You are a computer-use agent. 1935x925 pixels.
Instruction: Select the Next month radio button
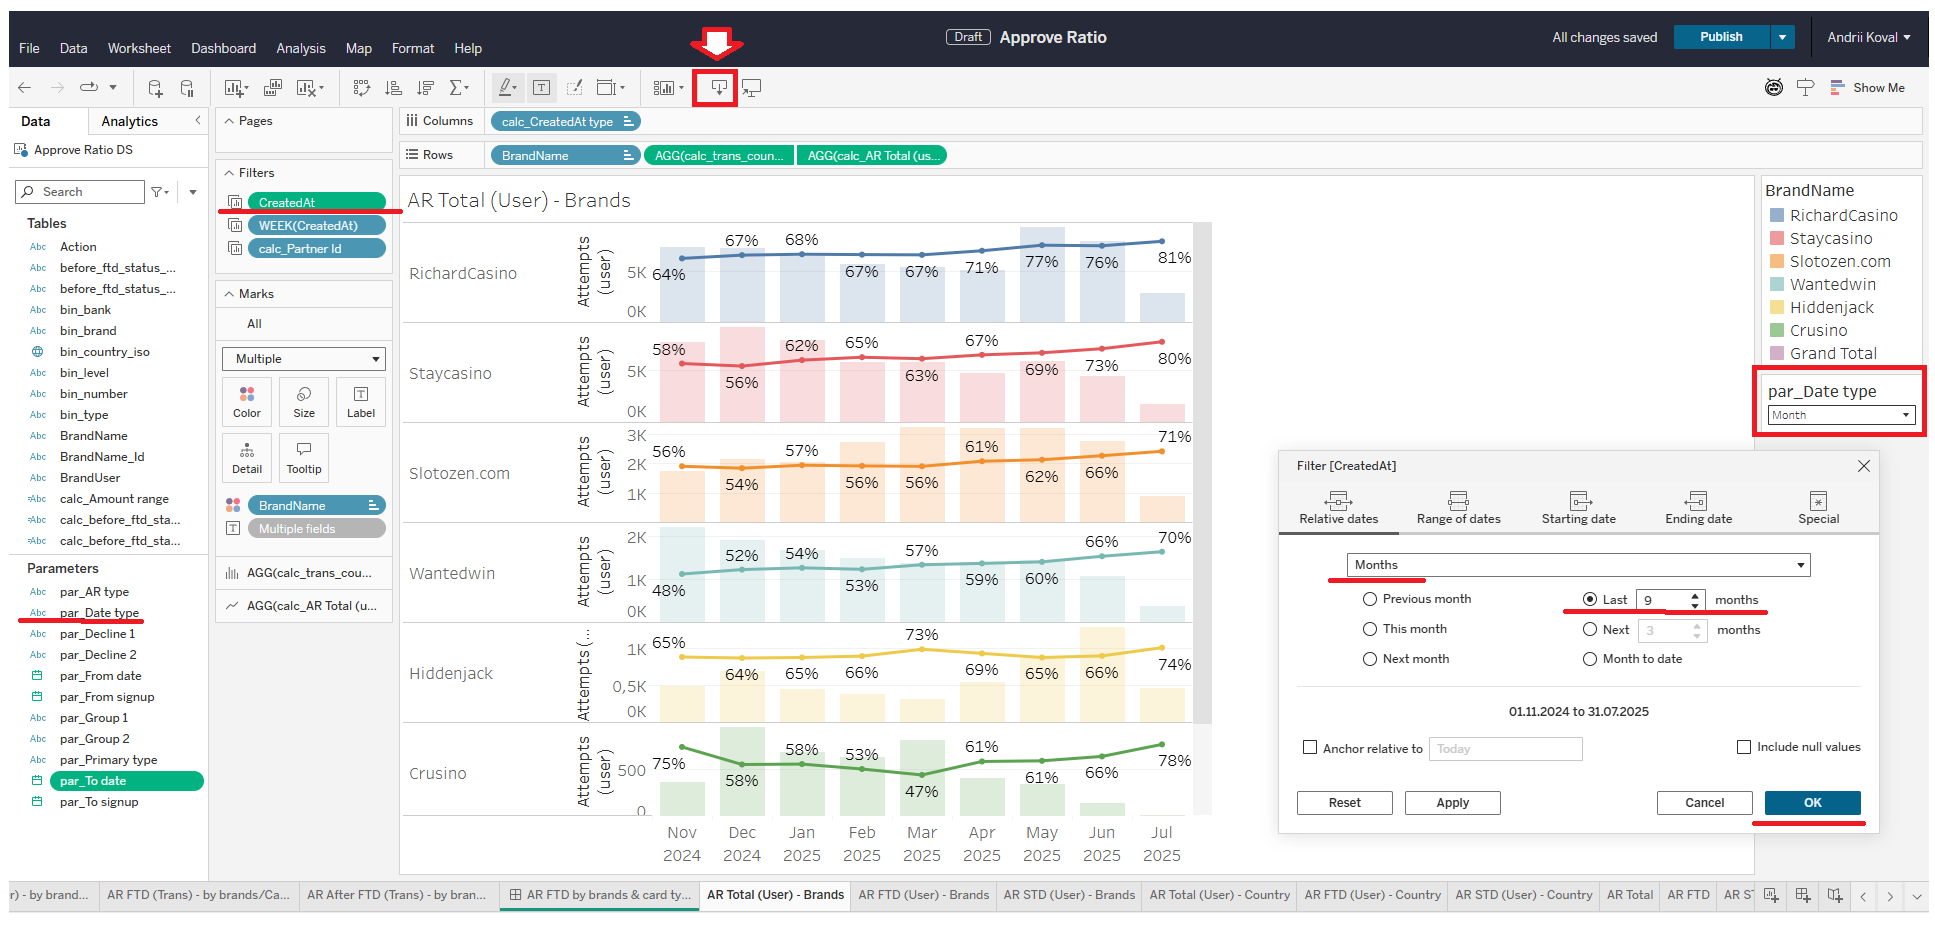[x=1370, y=659]
